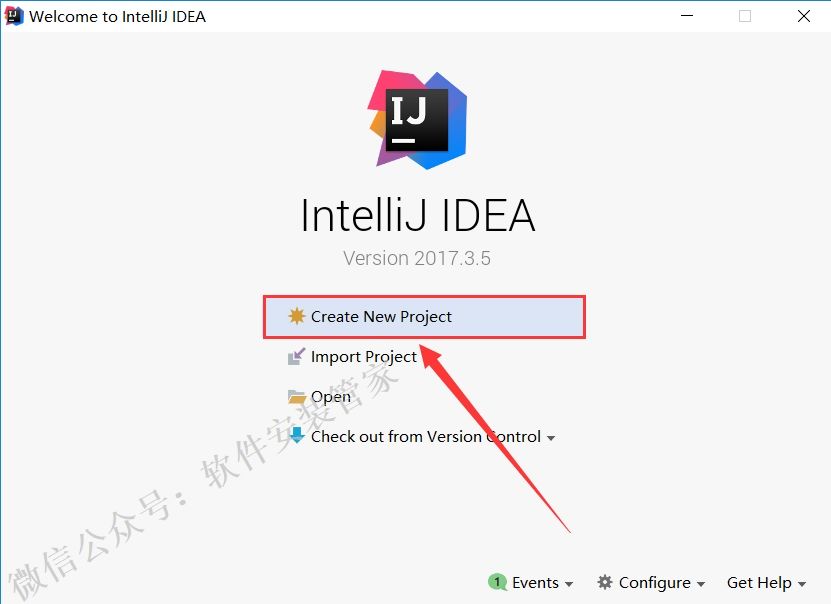Click the Open folder icon
The height and width of the screenshot is (604, 831).
297,396
